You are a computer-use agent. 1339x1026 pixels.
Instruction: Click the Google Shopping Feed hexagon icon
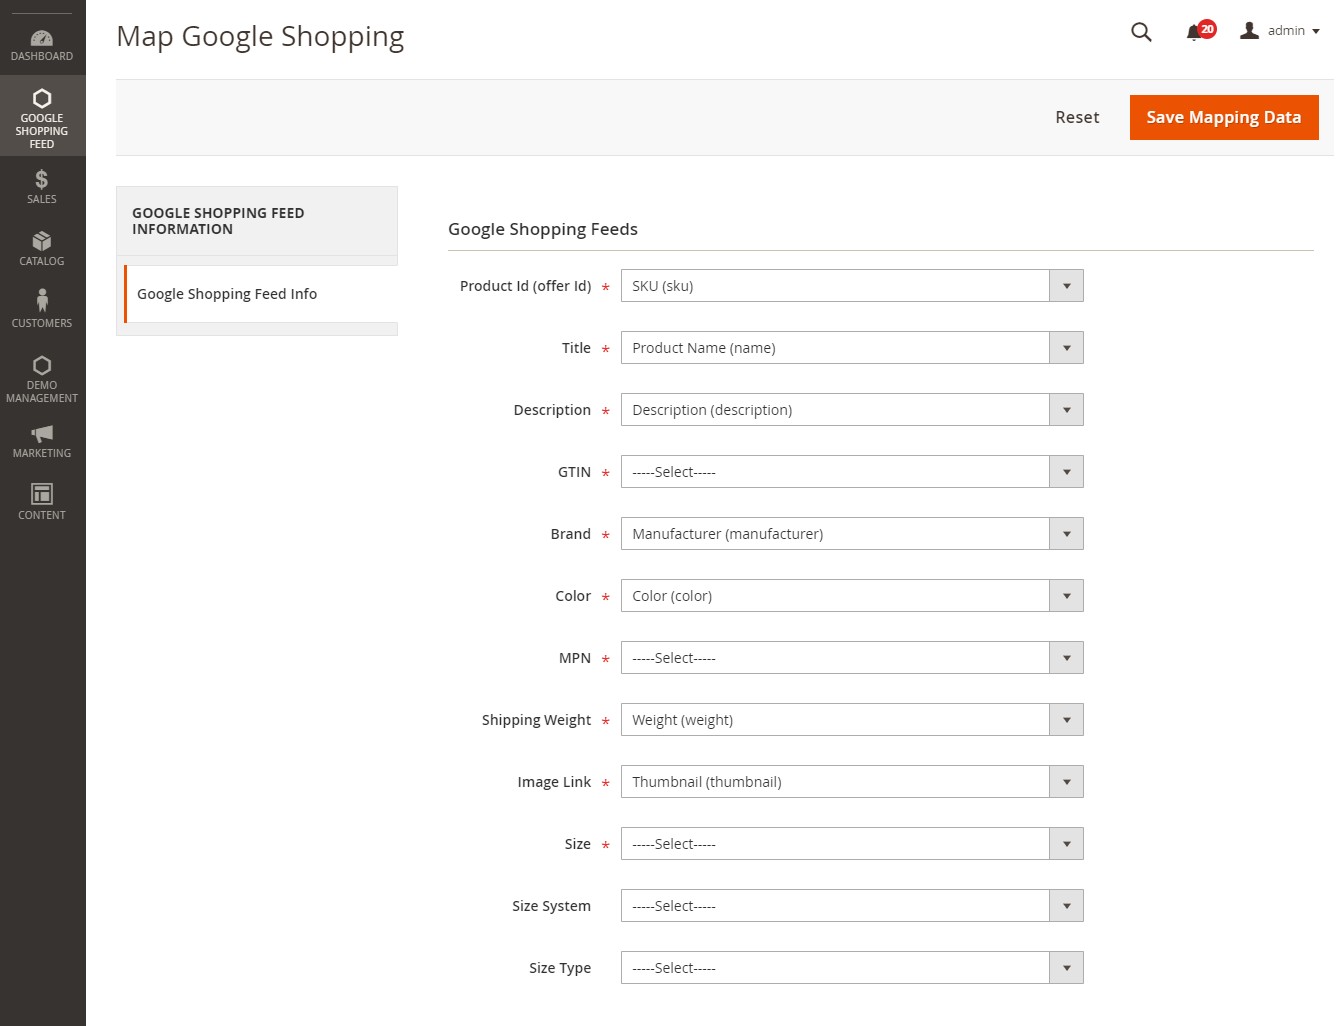42,99
